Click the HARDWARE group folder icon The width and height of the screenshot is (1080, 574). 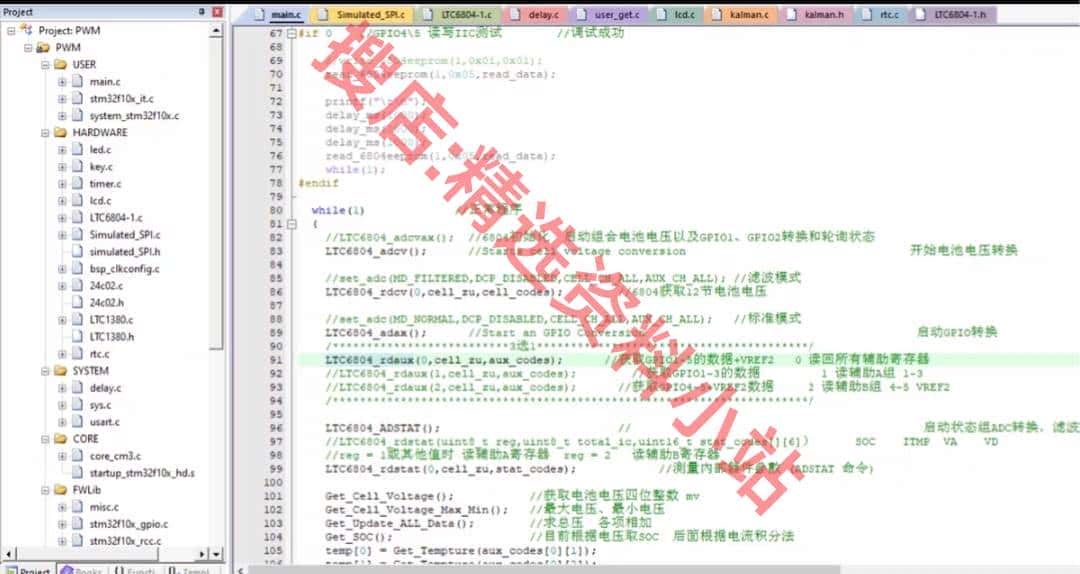pos(60,132)
